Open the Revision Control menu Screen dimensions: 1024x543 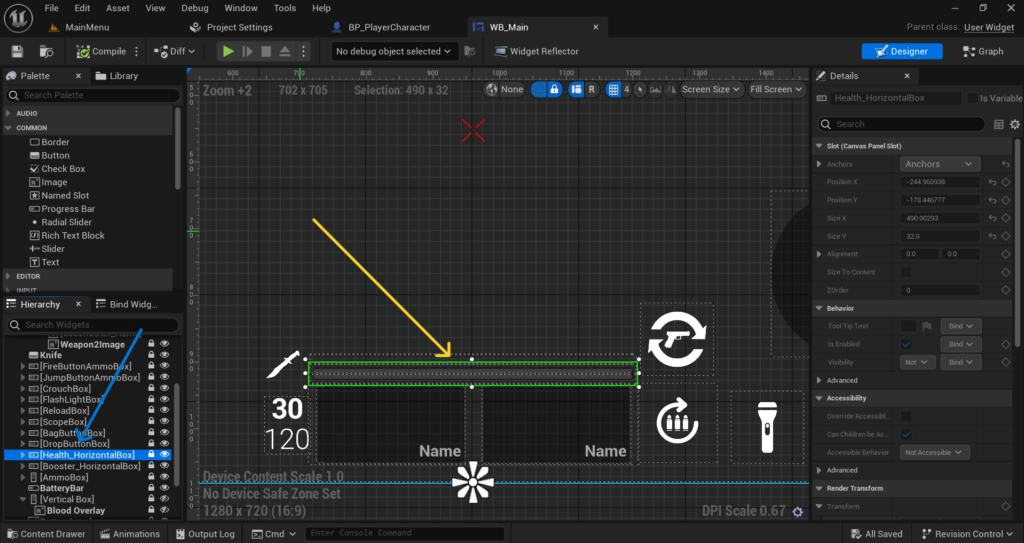point(969,534)
